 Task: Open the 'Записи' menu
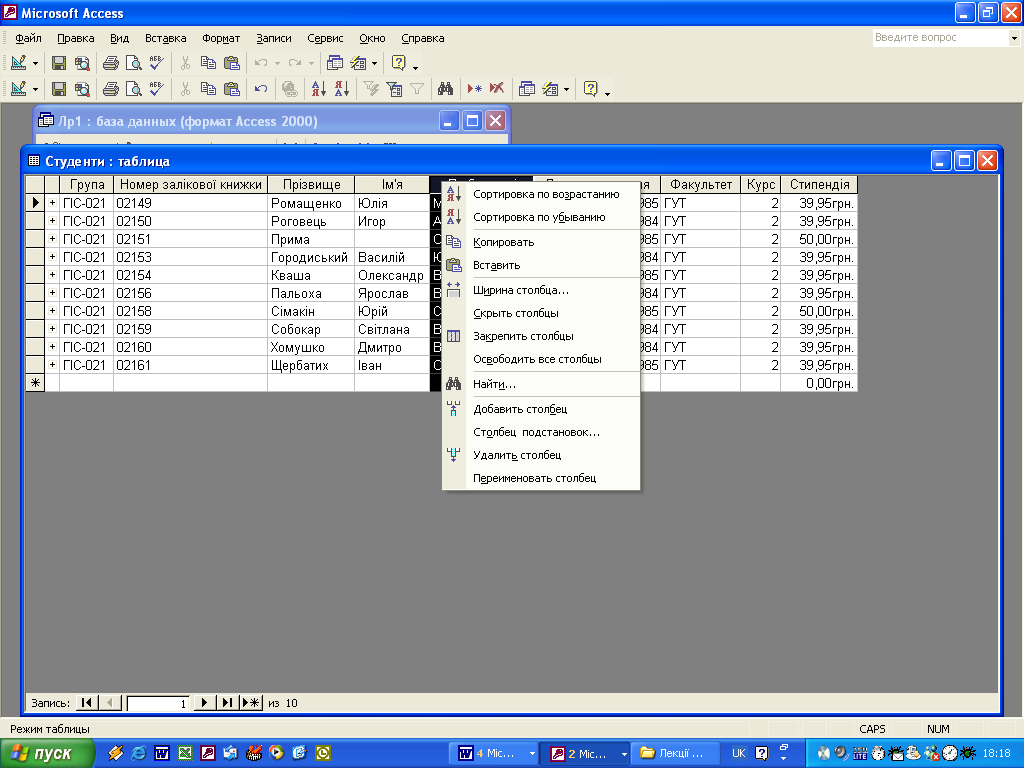(x=274, y=38)
